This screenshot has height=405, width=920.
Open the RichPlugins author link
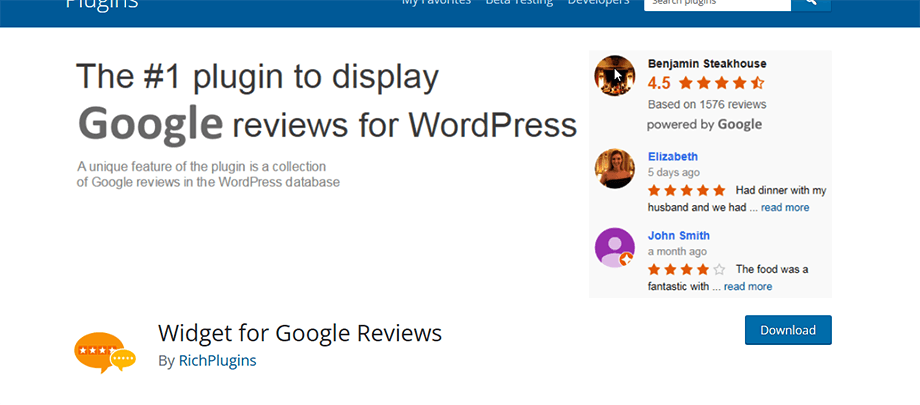pos(218,360)
